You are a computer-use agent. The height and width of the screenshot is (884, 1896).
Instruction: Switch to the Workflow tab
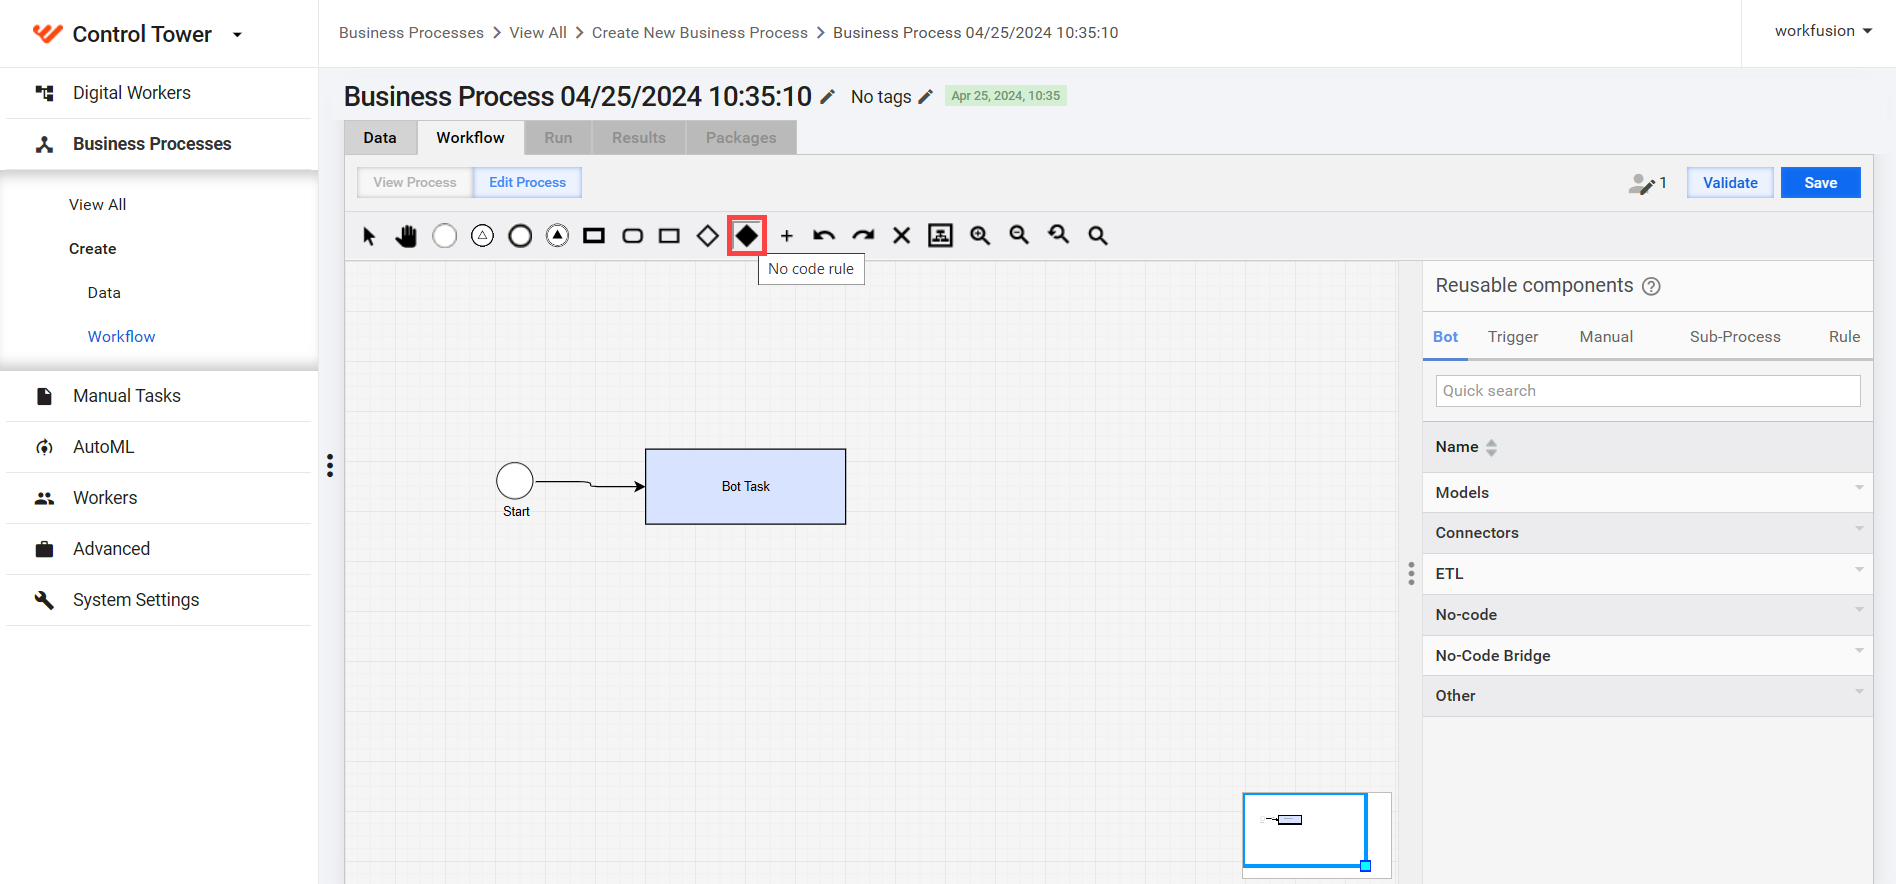coord(470,138)
